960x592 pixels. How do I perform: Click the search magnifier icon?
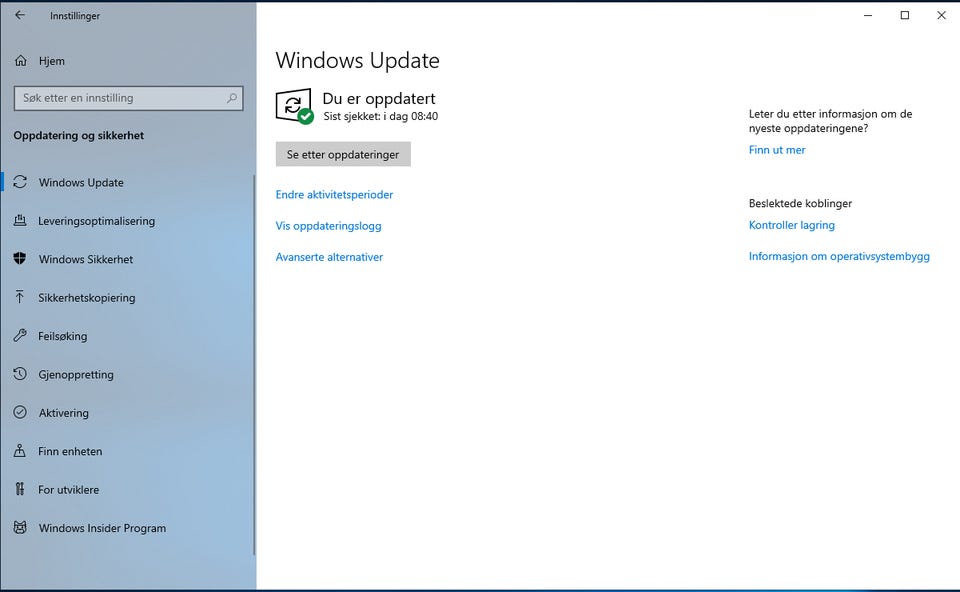[x=232, y=98]
